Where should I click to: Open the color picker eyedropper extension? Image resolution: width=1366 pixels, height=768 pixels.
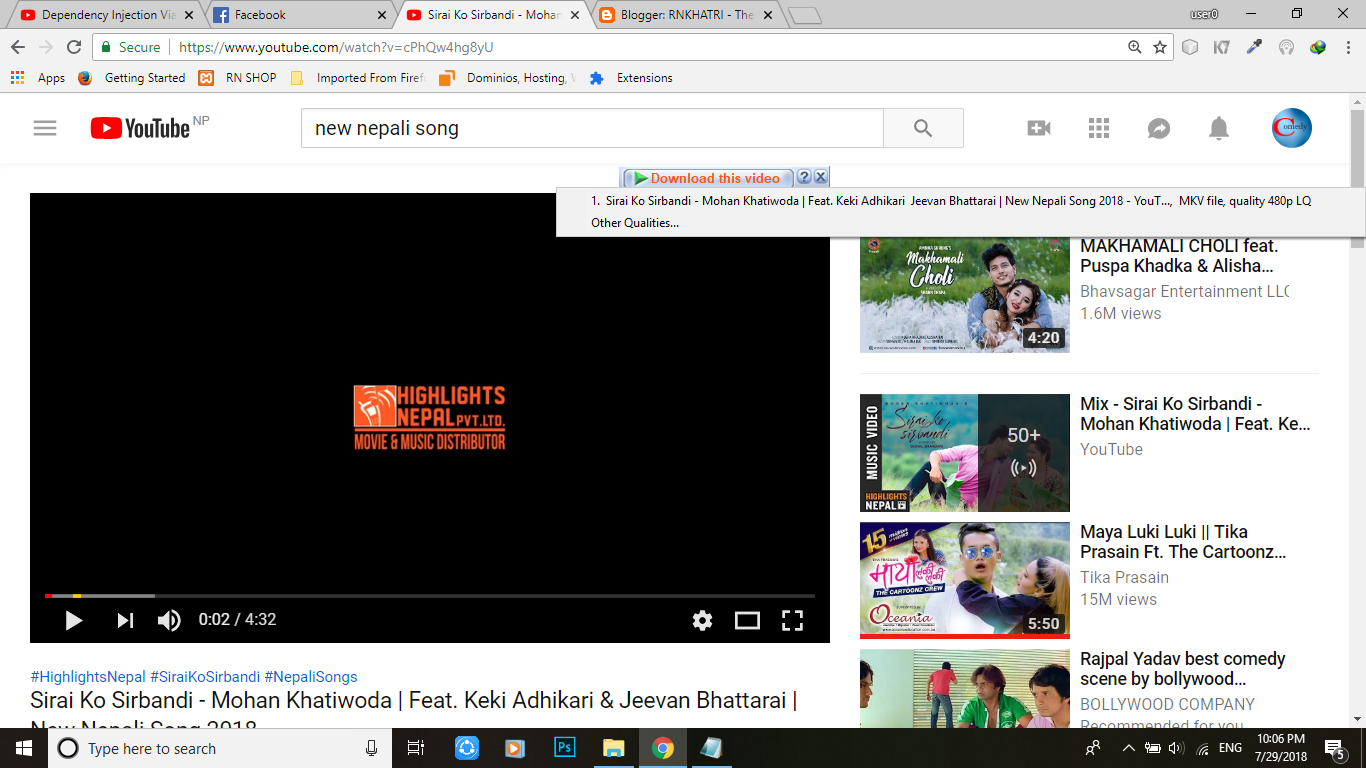(x=1254, y=47)
